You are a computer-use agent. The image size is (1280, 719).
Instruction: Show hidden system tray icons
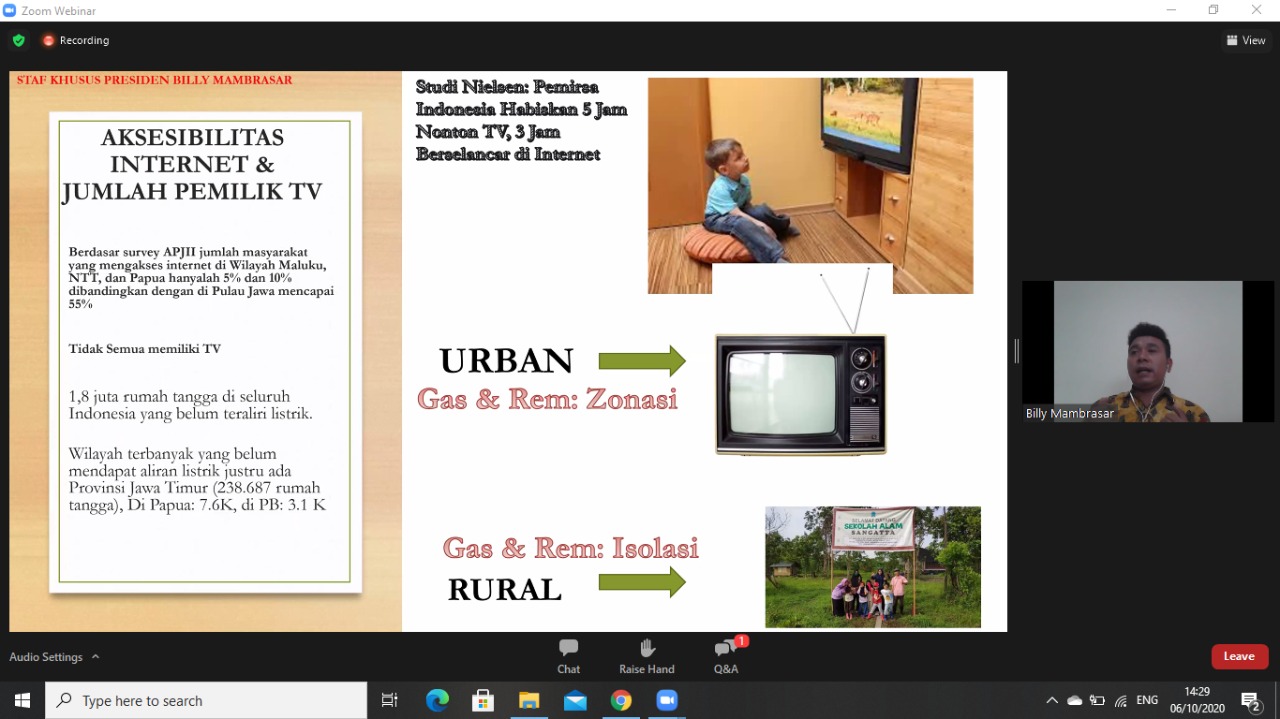[x=1052, y=701]
